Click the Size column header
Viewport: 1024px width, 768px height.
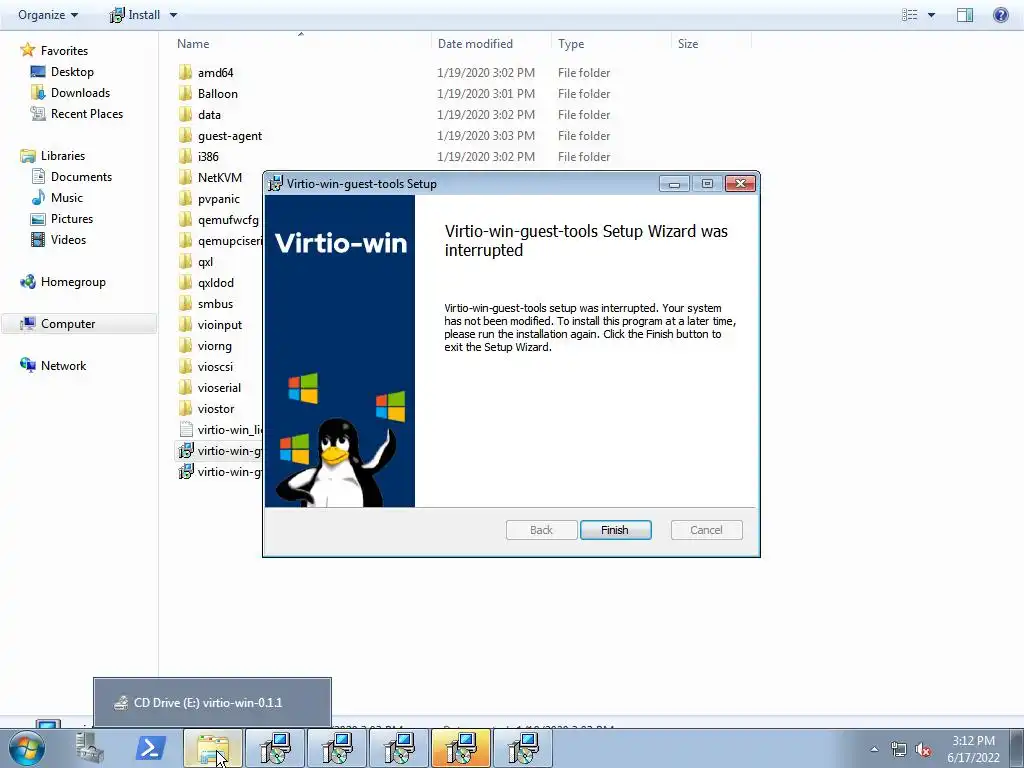click(x=688, y=44)
